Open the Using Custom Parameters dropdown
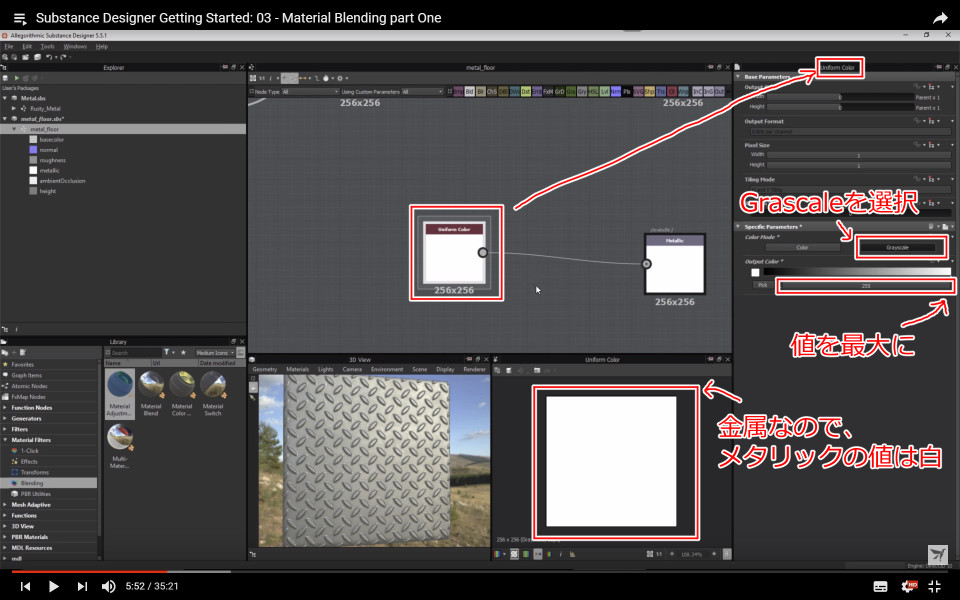Viewport: 960px width, 600px height. pos(422,92)
